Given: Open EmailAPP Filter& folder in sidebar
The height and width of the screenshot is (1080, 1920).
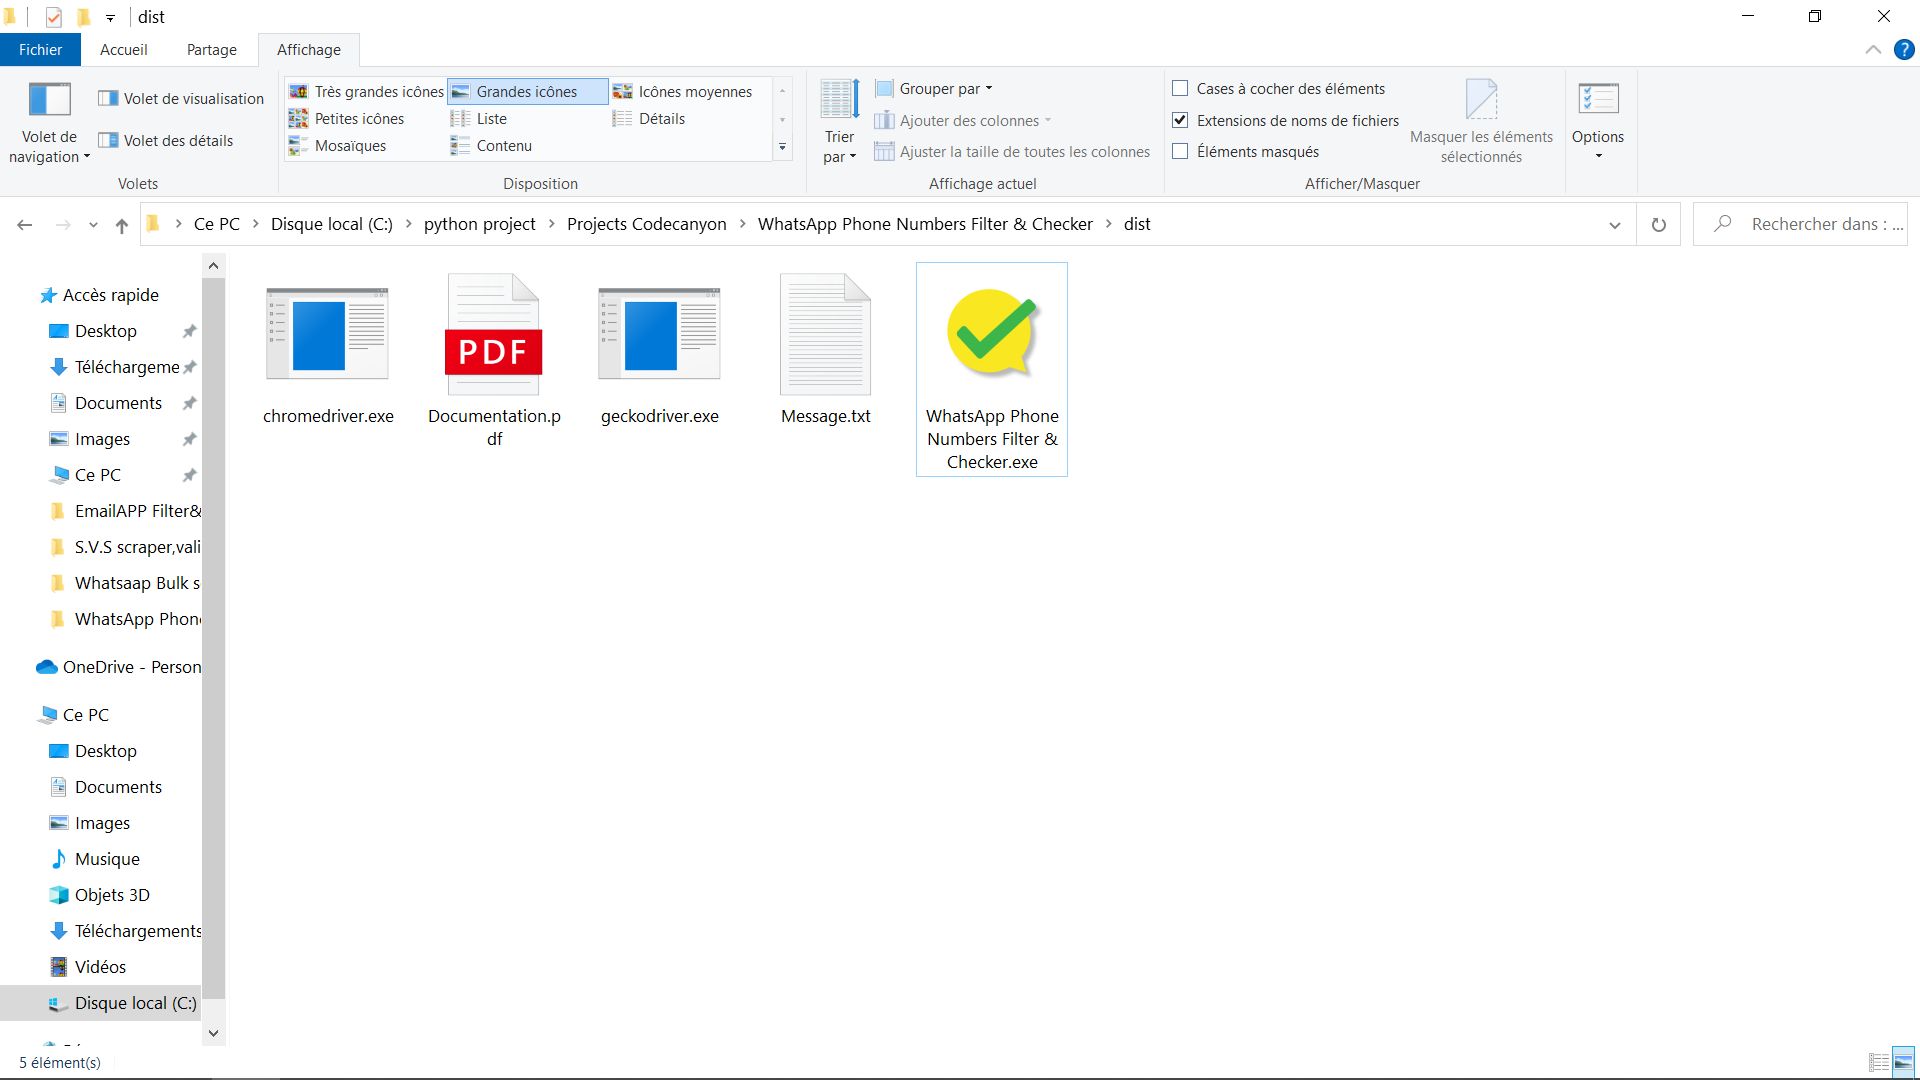Looking at the screenshot, I should click(125, 511).
